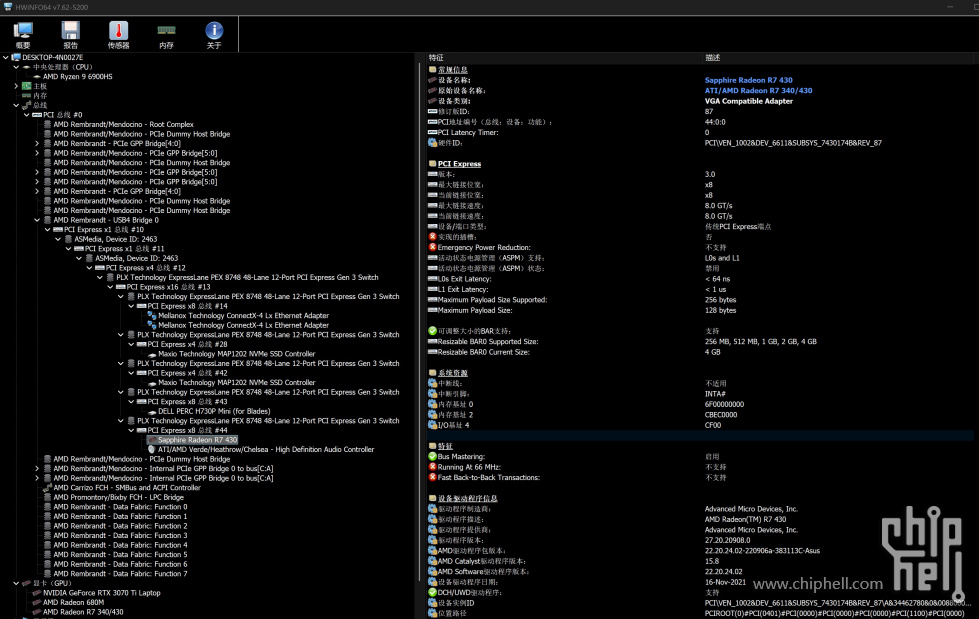Click the card icon beside AMD Radeon 680M
The image size is (979, 619).
(37, 603)
